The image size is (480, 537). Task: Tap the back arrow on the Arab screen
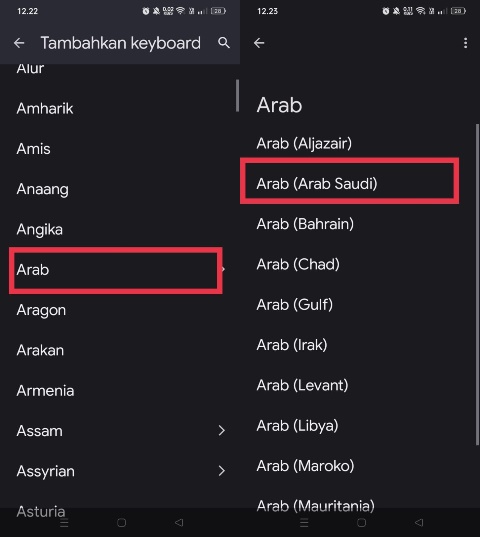259,43
